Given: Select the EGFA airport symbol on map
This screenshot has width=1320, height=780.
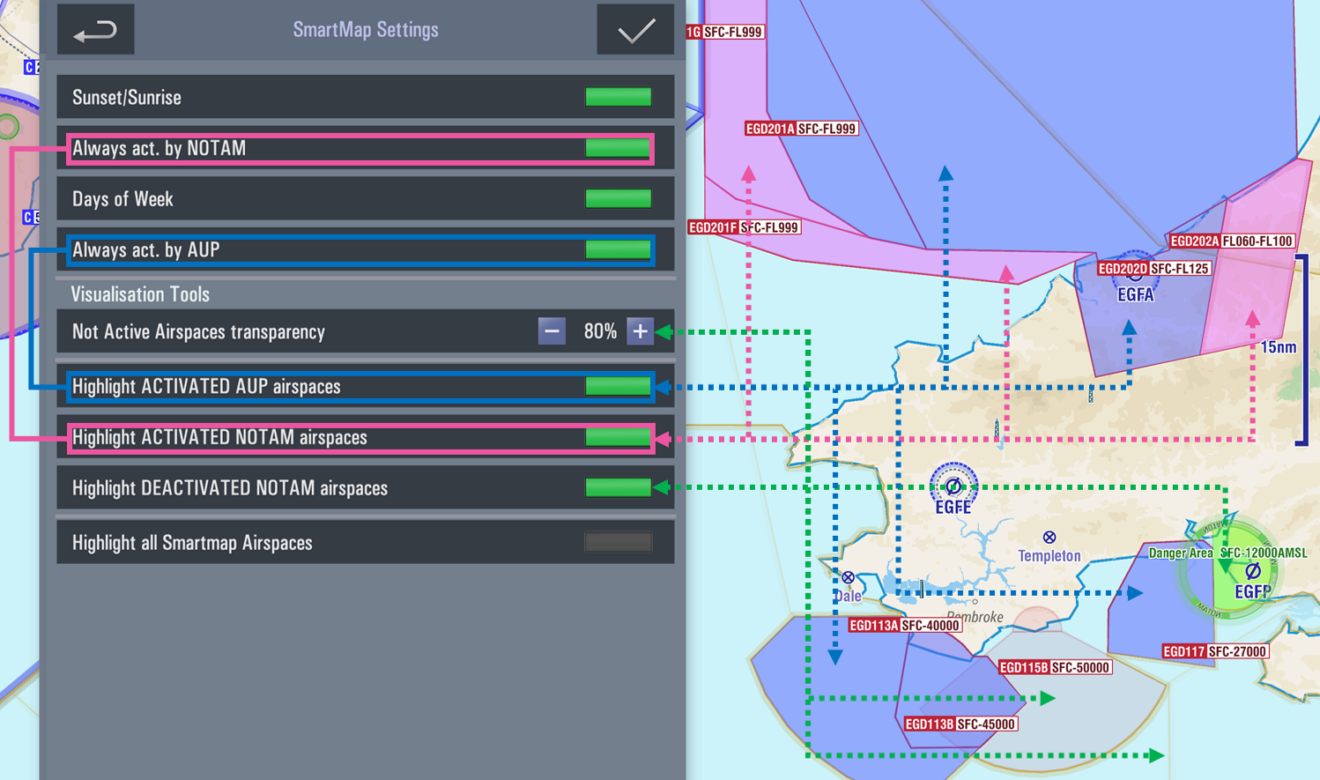Looking at the screenshot, I should (x=1135, y=272).
